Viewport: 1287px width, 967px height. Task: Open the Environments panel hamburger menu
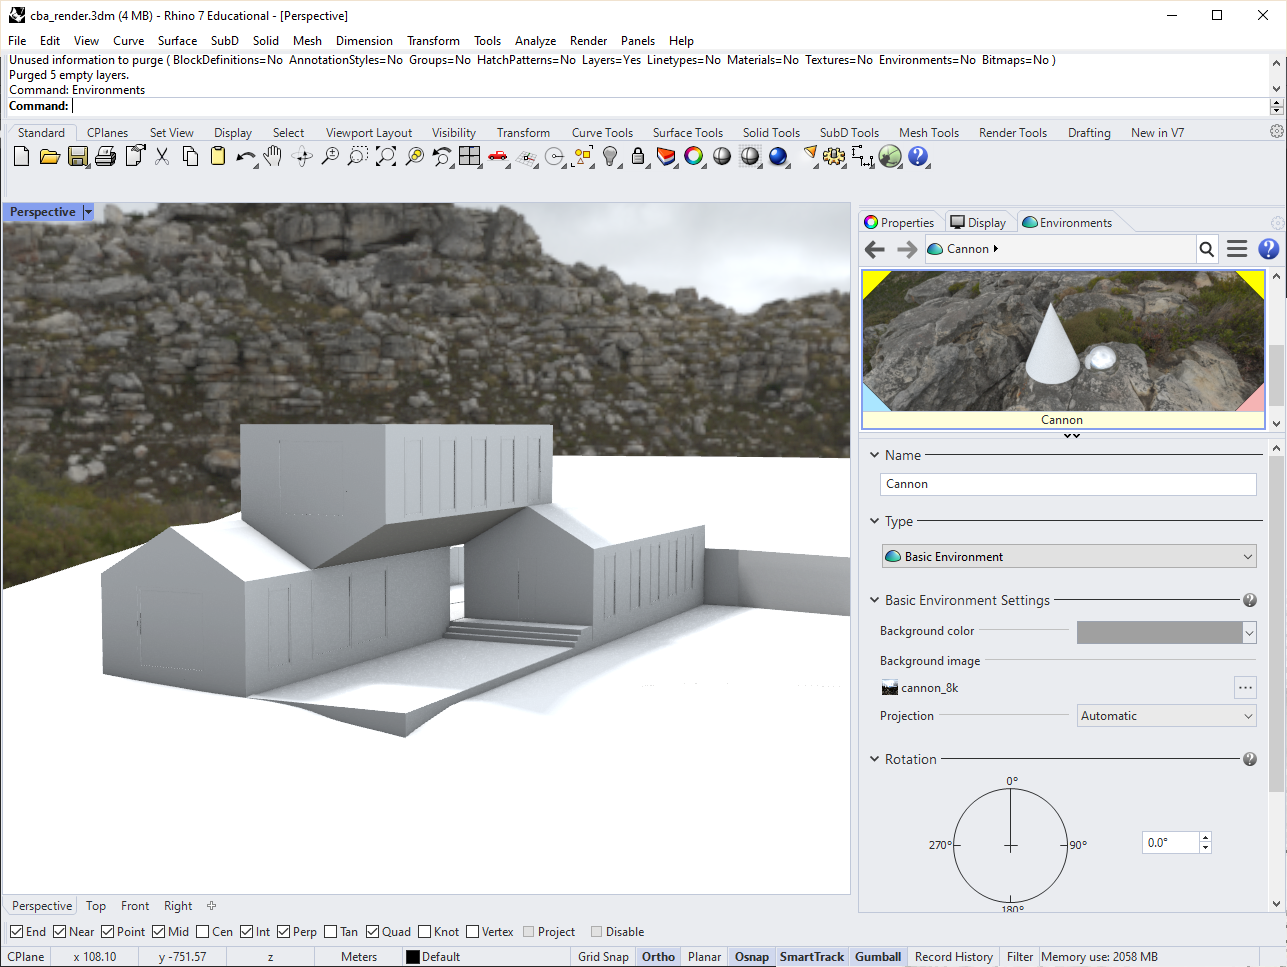tap(1237, 249)
